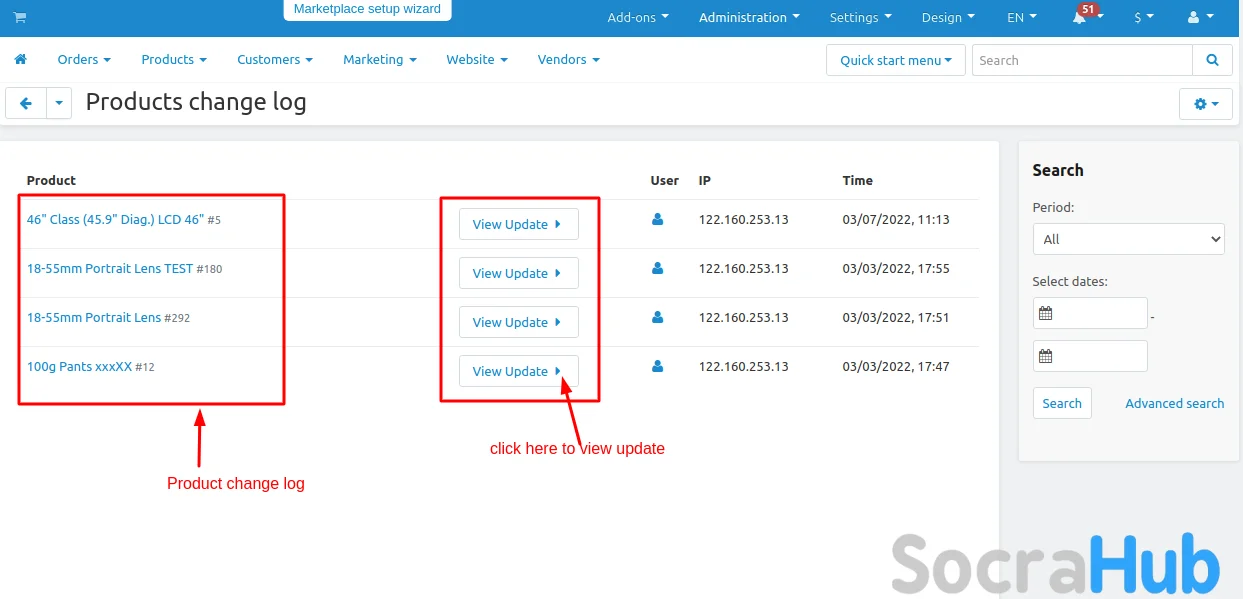Click user icon in the first log row

point(657,219)
